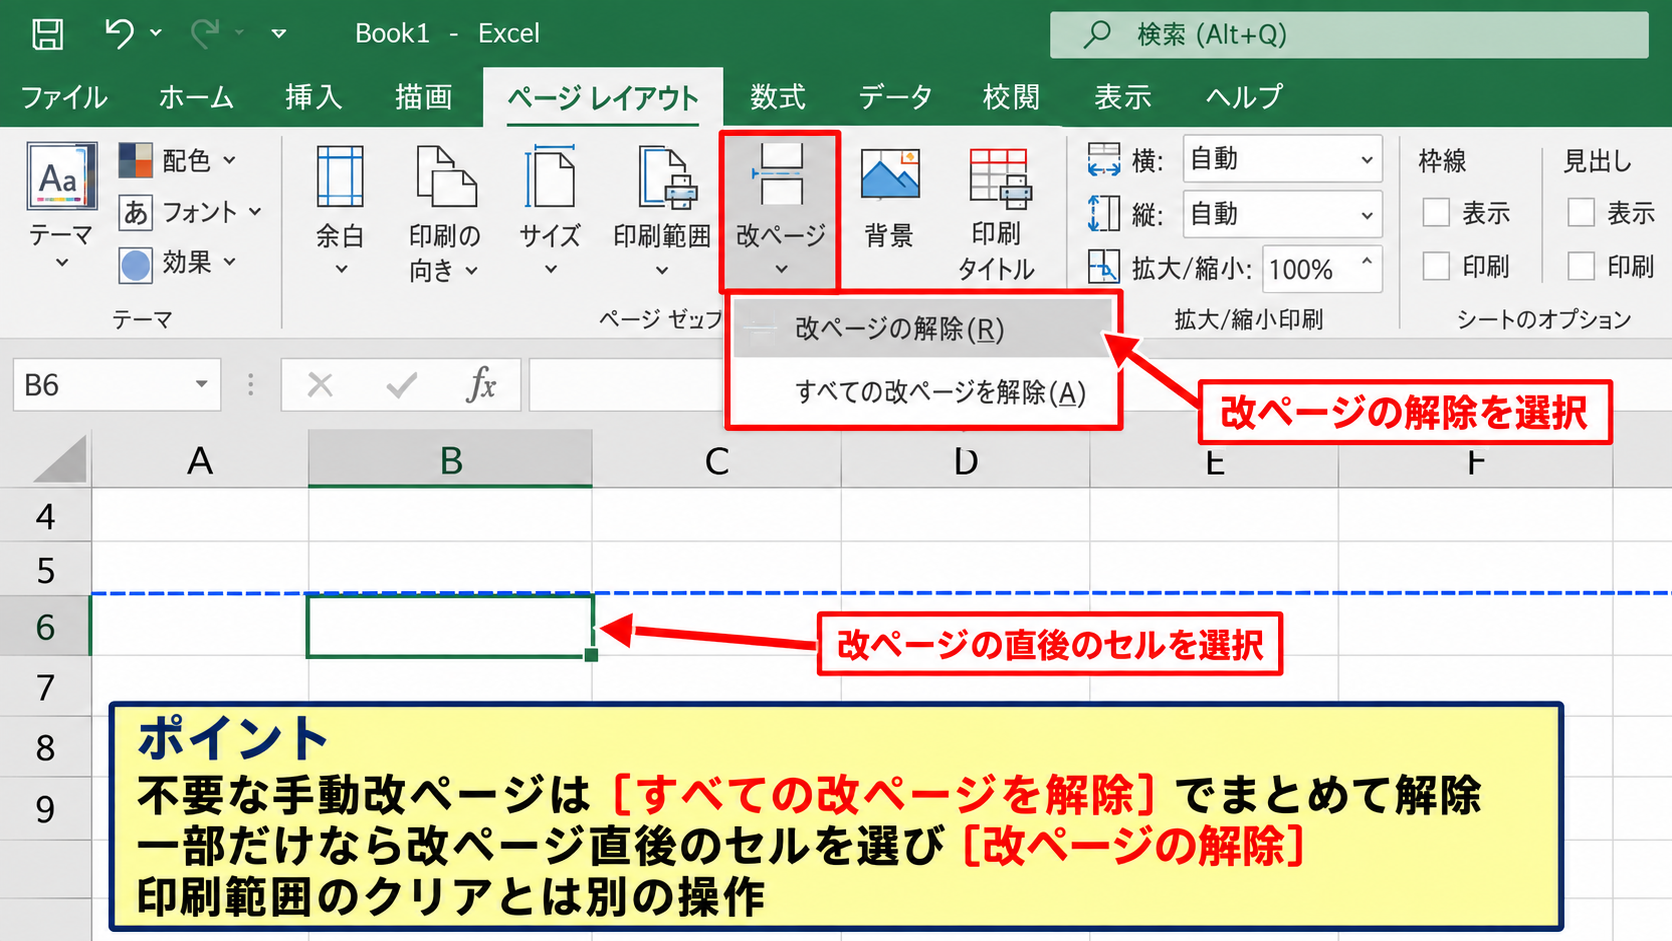
Task: Open the 余白 margins menu
Action: [340, 210]
